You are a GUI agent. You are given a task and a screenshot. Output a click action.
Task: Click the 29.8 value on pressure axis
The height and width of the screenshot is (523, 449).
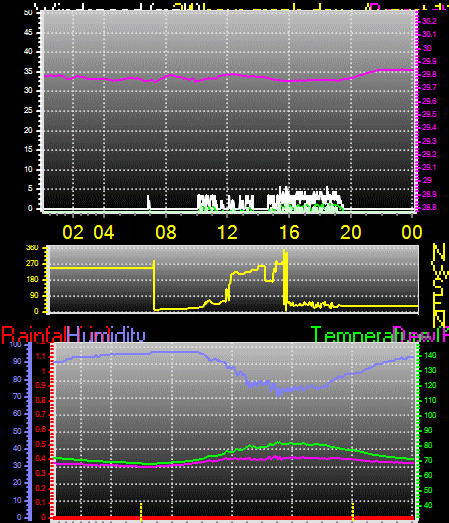(429, 74)
